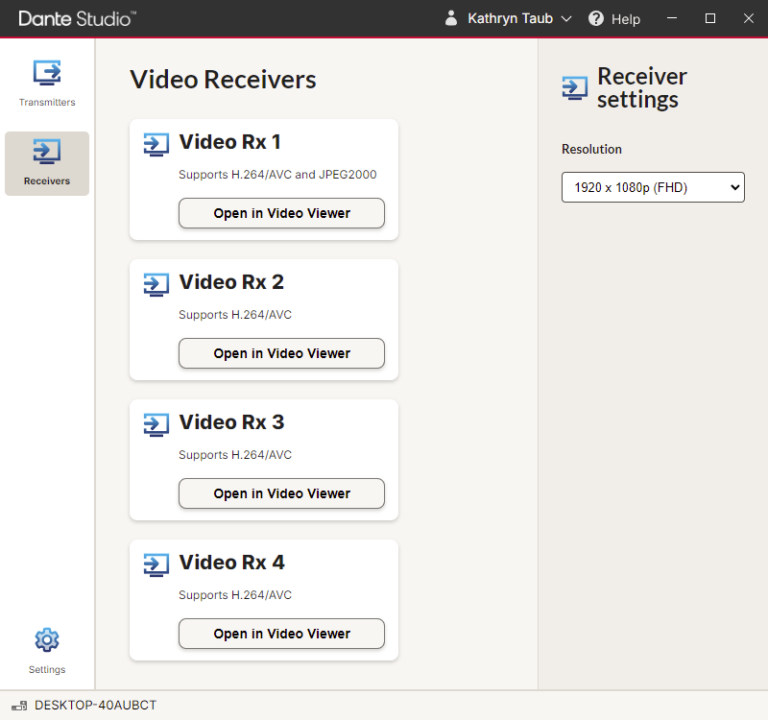This screenshot has height=720, width=768.
Task: Click the Help menu label
Action: [x=625, y=19]
